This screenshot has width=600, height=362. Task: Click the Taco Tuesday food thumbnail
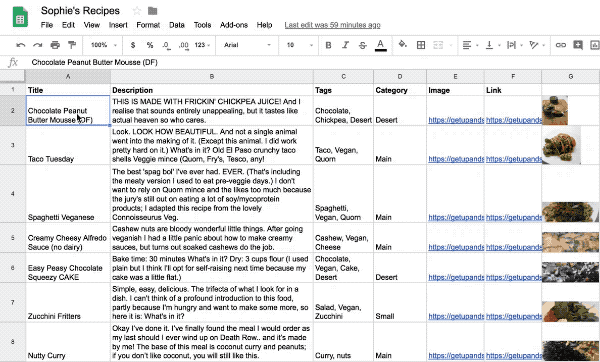click(561, 145)
